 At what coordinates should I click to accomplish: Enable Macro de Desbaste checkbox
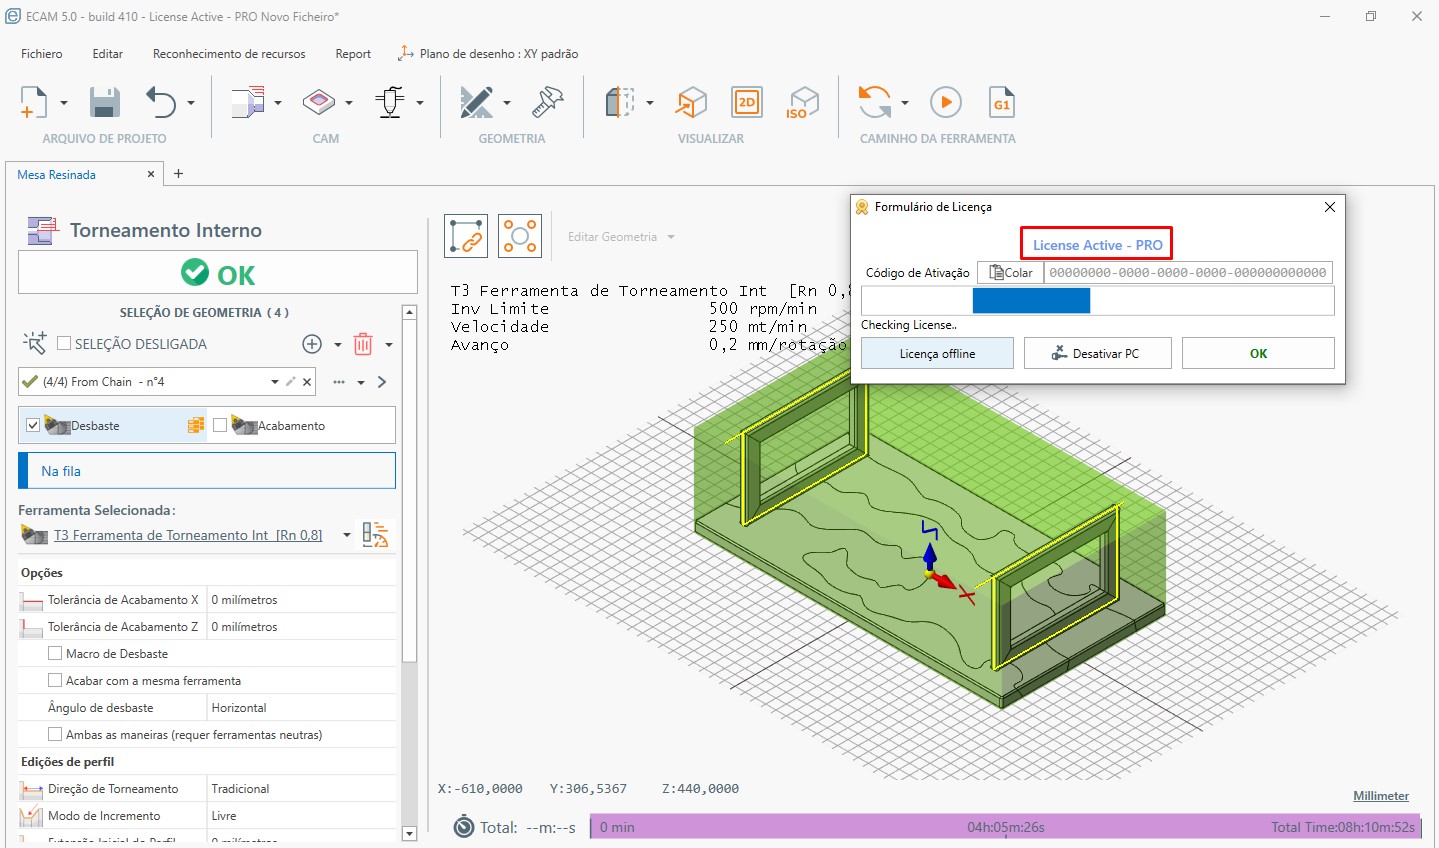pos(55,653)
